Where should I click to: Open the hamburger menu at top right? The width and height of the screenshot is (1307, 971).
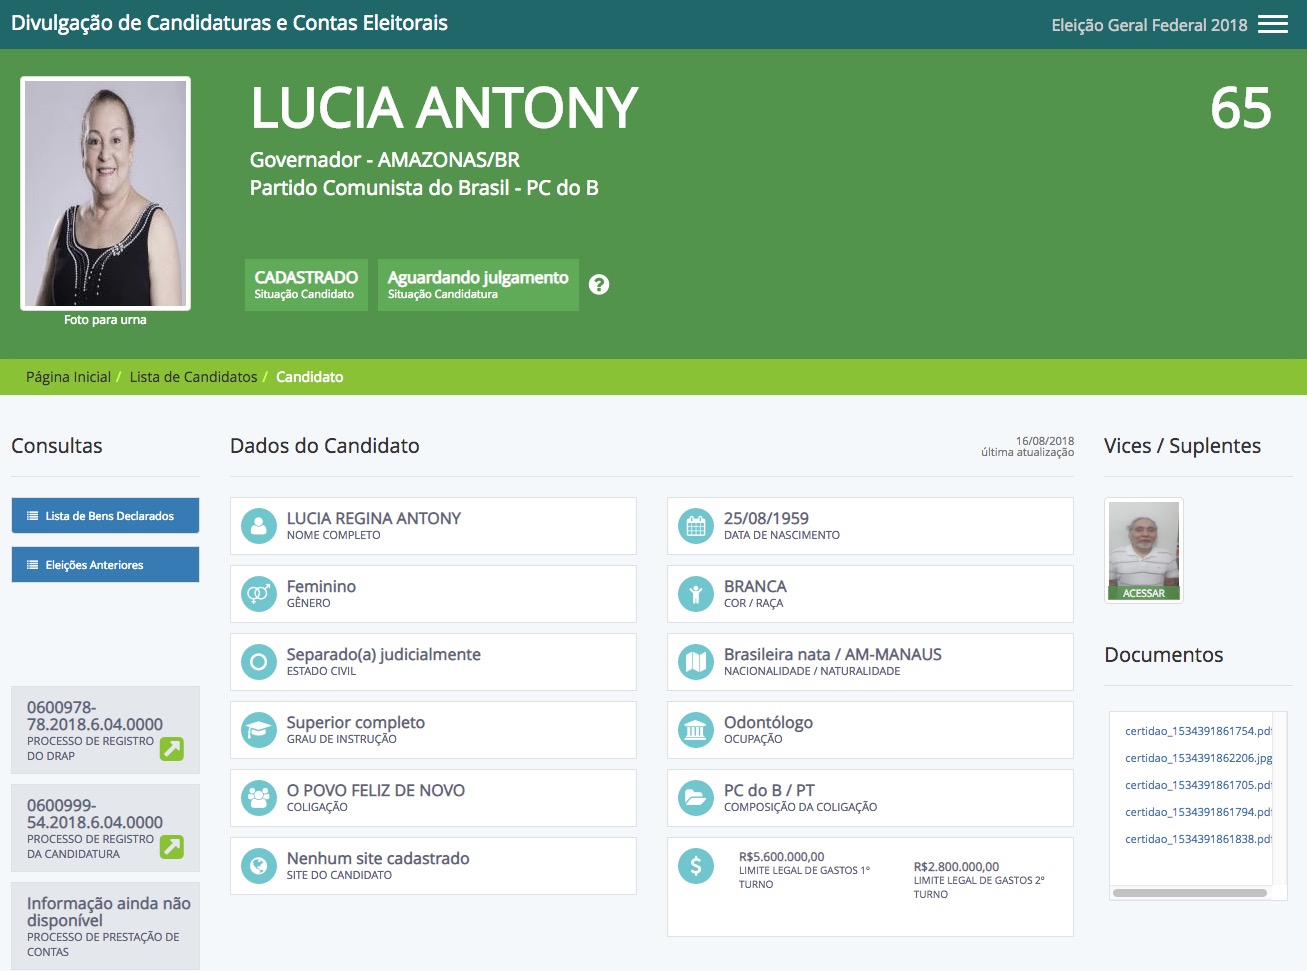1272,22
